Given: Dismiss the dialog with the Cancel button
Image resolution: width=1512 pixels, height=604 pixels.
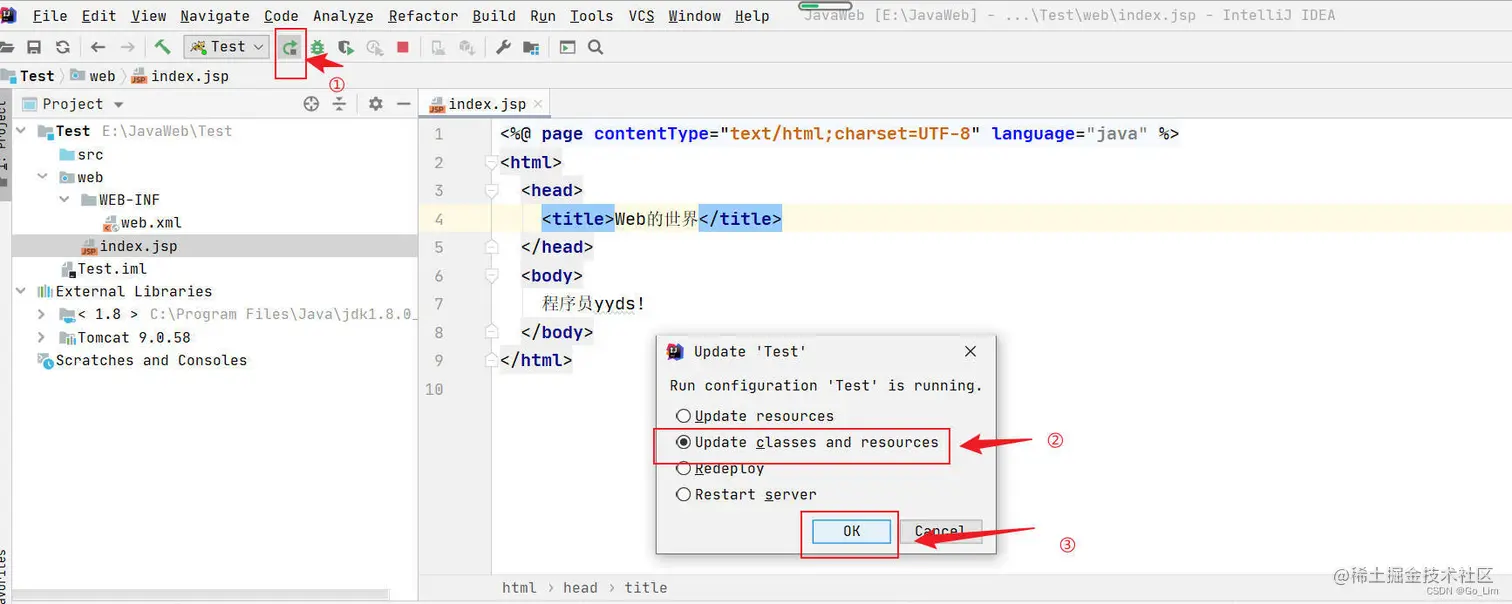Looking at the screenshot, I should (939, 532).
